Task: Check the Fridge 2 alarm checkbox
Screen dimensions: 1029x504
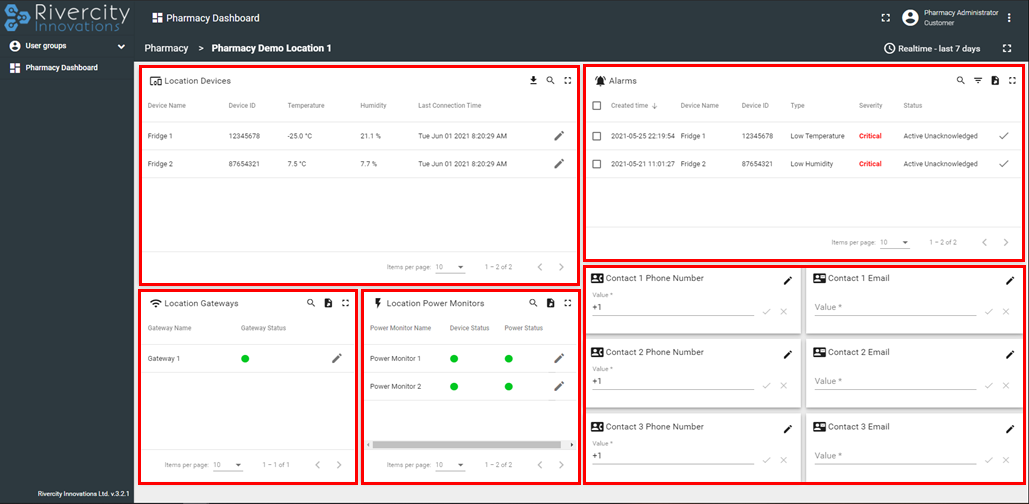Action: pyautogui.click(x=597, y=164)
